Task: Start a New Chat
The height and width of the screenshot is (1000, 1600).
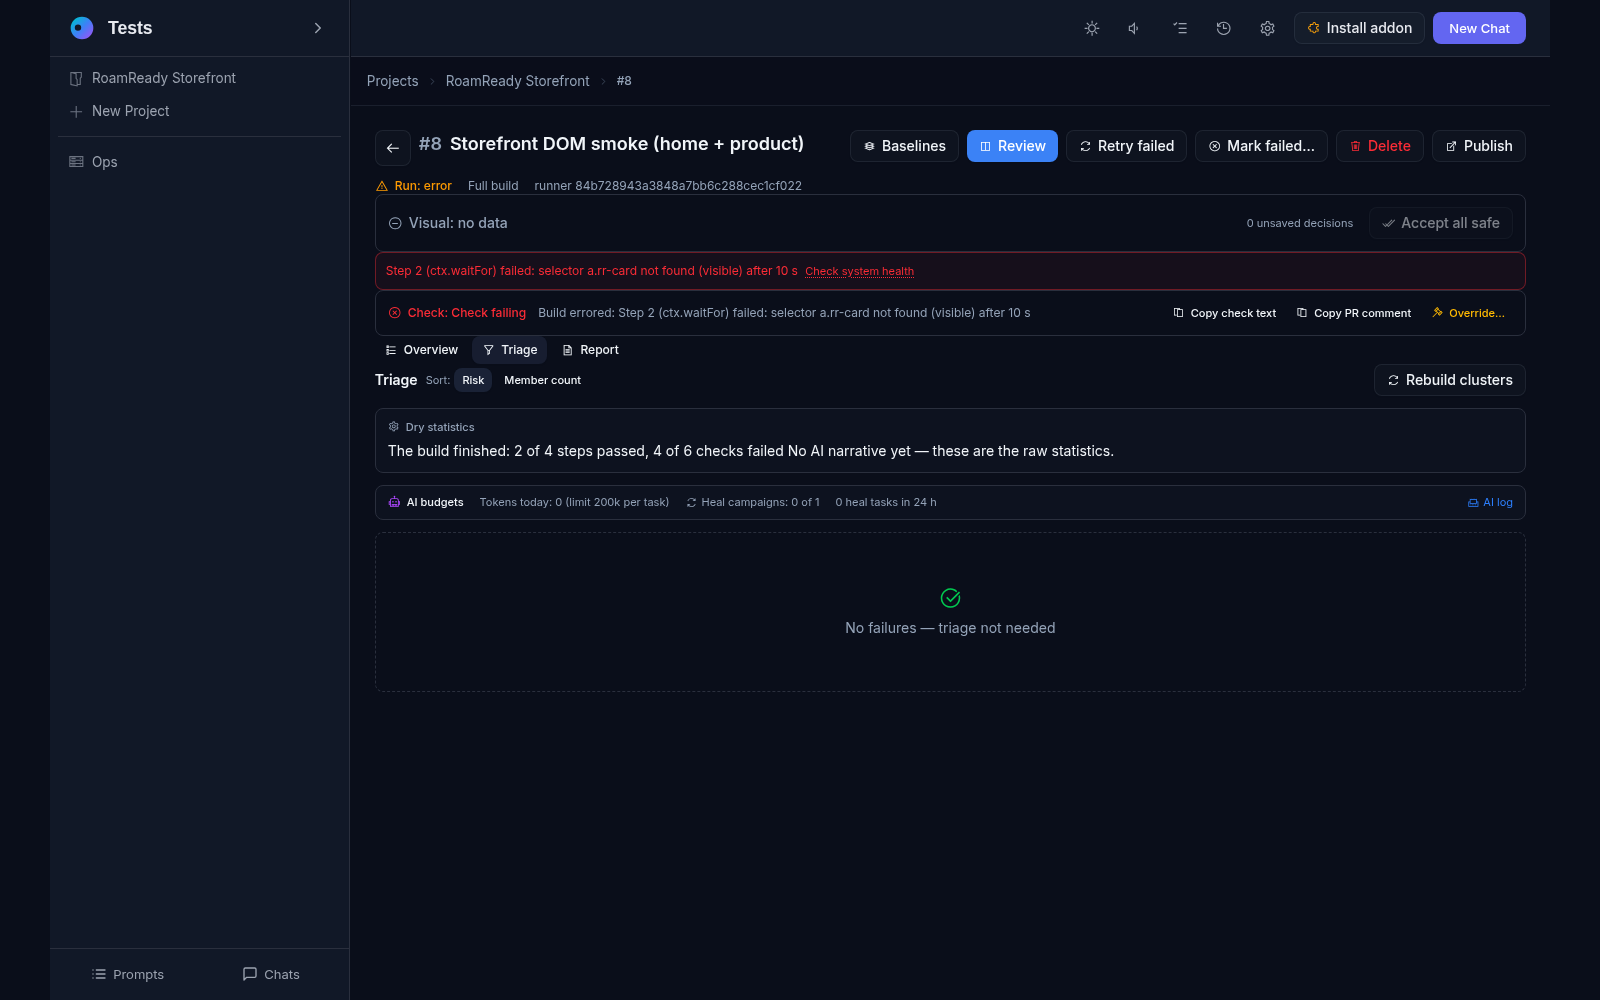Action: point(1479,28)
